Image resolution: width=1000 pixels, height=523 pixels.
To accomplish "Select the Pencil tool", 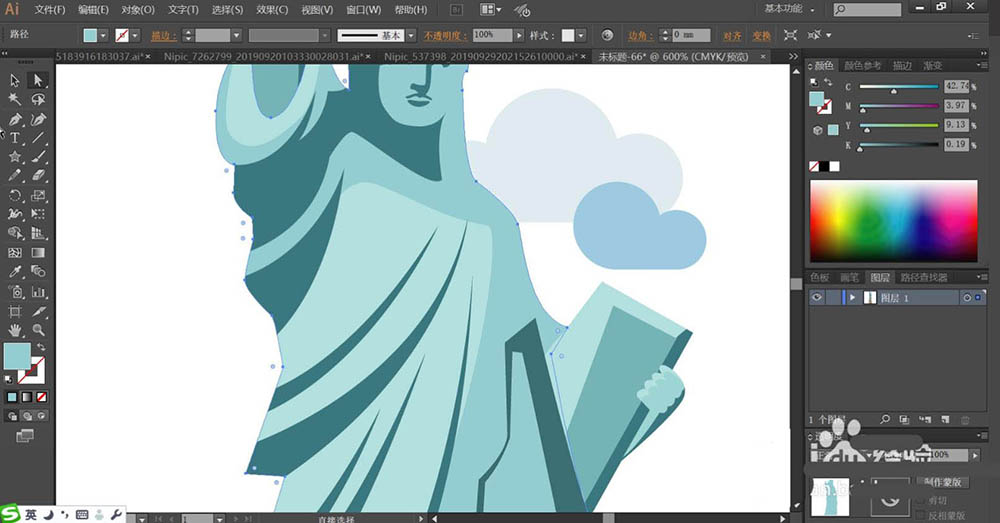I will pyautogui.click(x=15, y=176).
